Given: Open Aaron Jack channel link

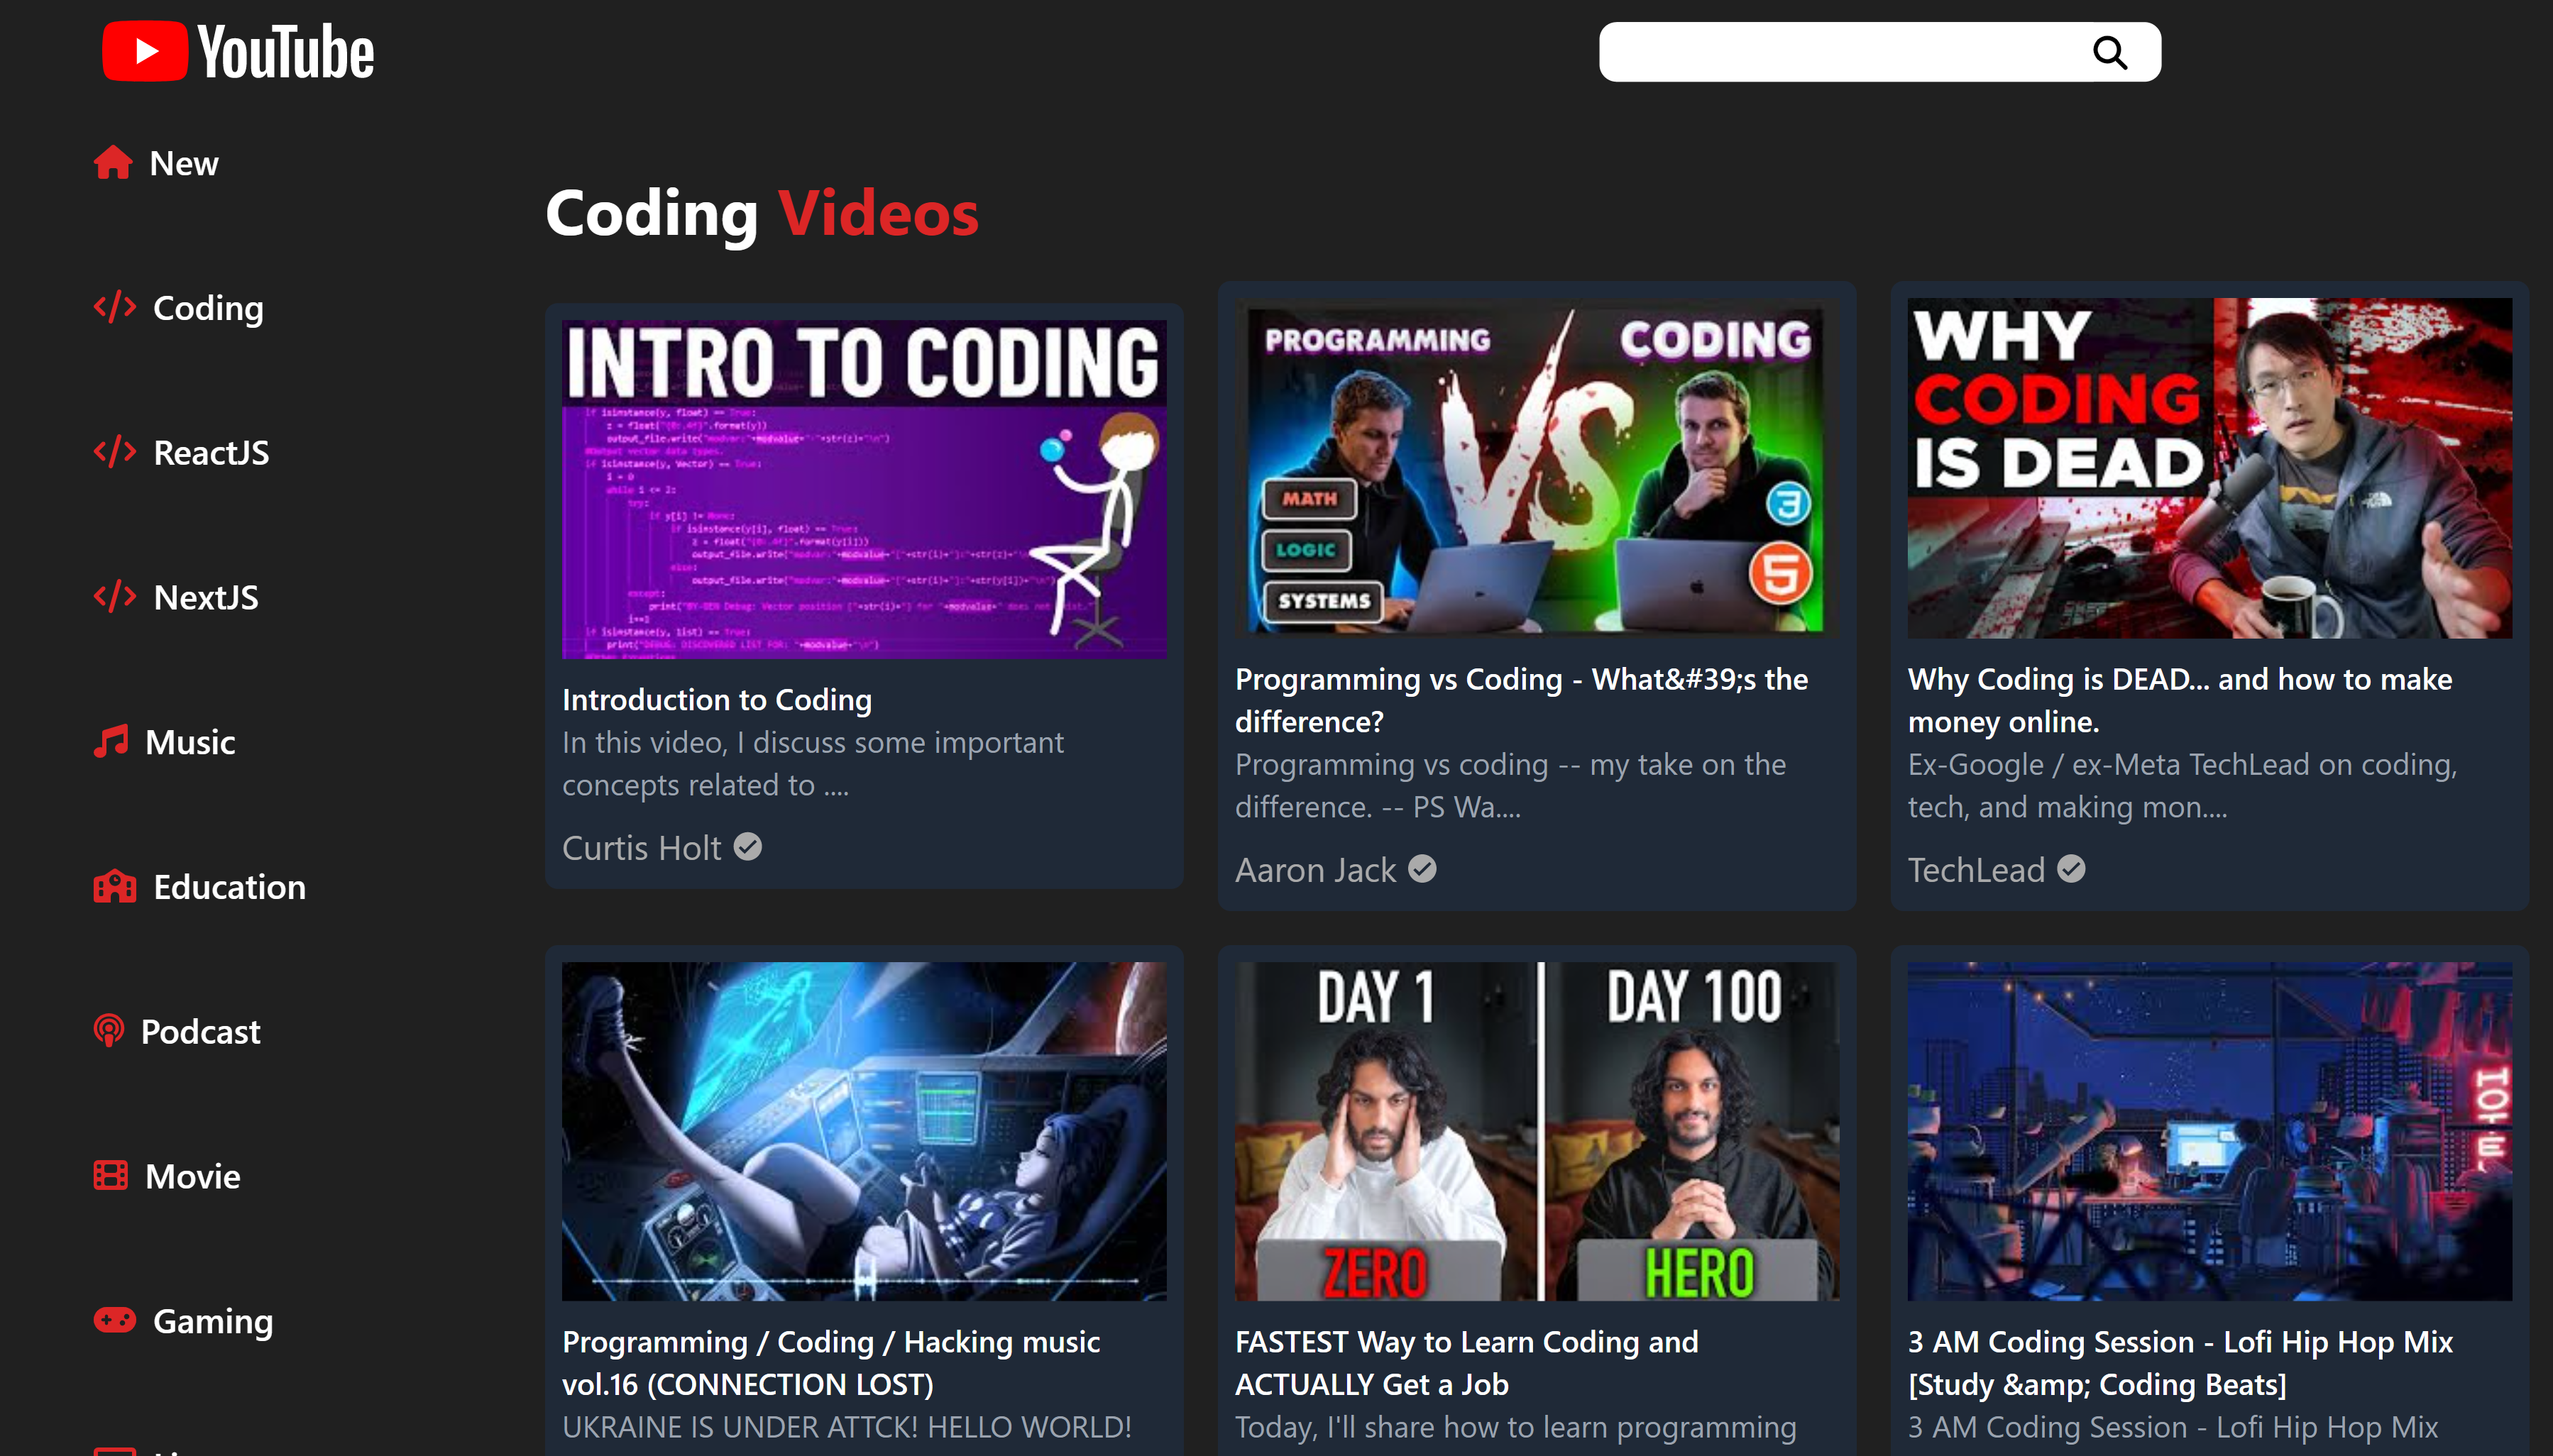Looking at the screenshot, I should 1315,870.
